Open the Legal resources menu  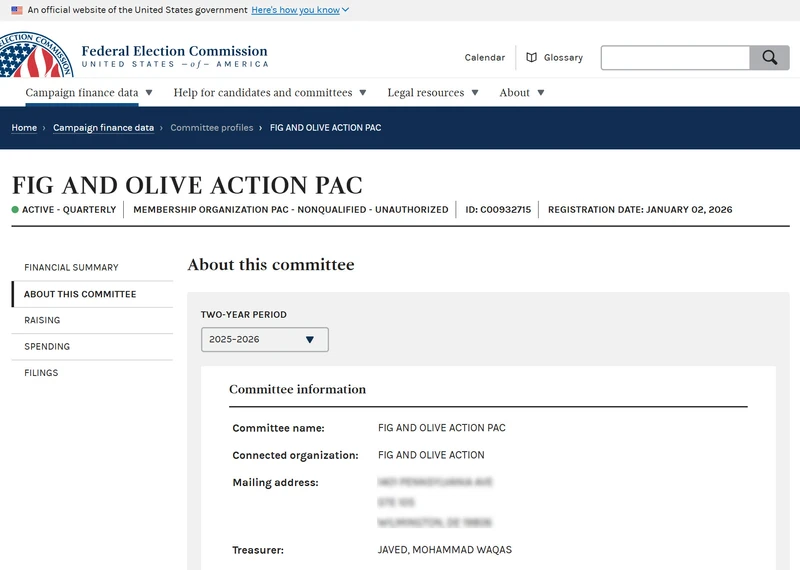coord(426,92)
